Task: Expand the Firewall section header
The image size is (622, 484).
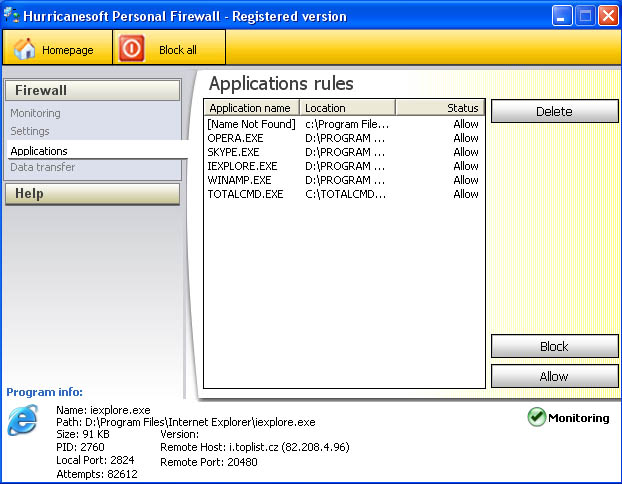Action: point(92,90)
